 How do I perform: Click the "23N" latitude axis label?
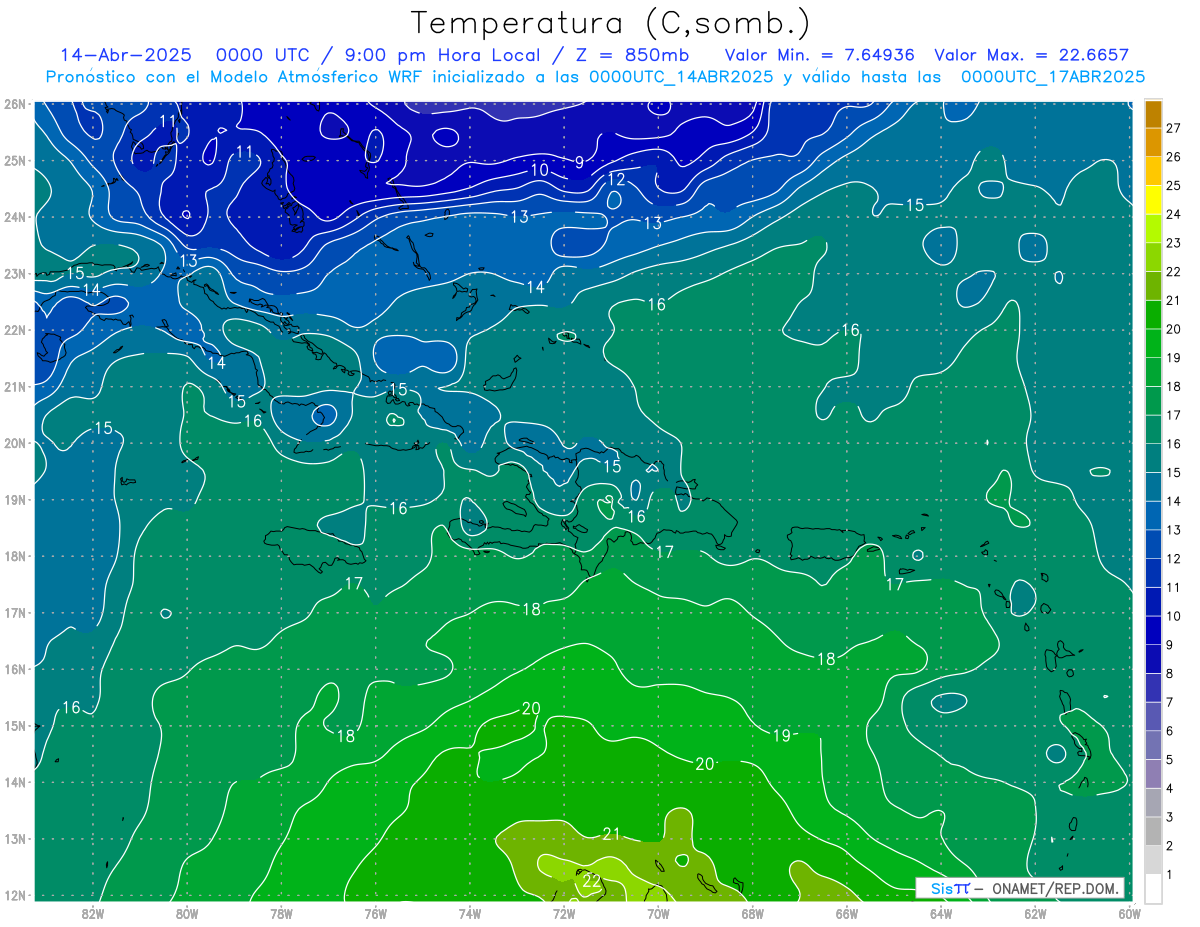(x=14, y=273)
